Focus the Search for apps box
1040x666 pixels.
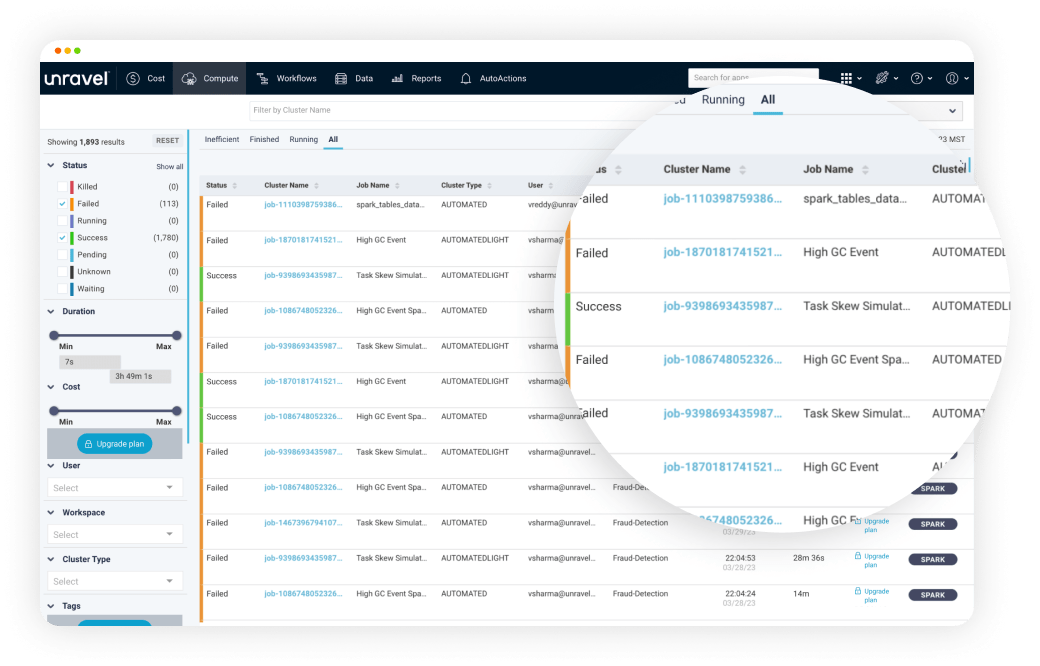coord(753,78)
